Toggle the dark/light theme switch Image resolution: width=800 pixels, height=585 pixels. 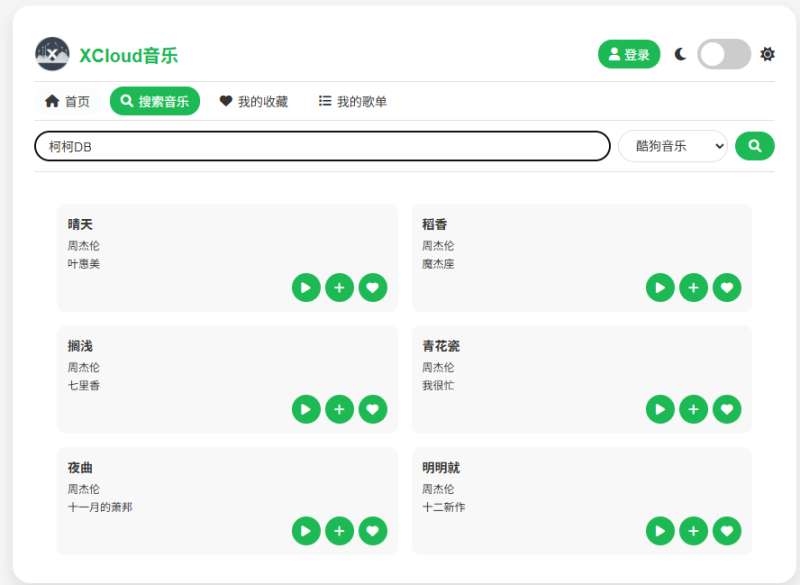724,54
